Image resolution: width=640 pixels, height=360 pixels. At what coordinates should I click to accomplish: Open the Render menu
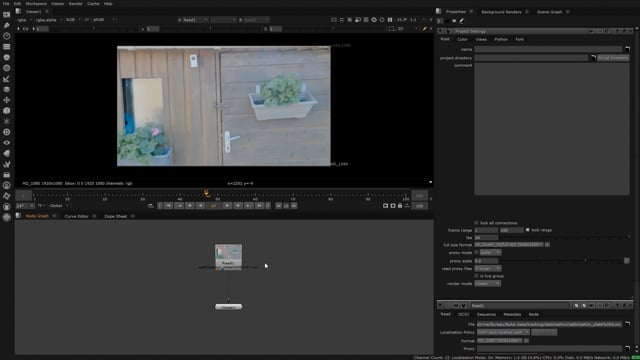[76, 4]
